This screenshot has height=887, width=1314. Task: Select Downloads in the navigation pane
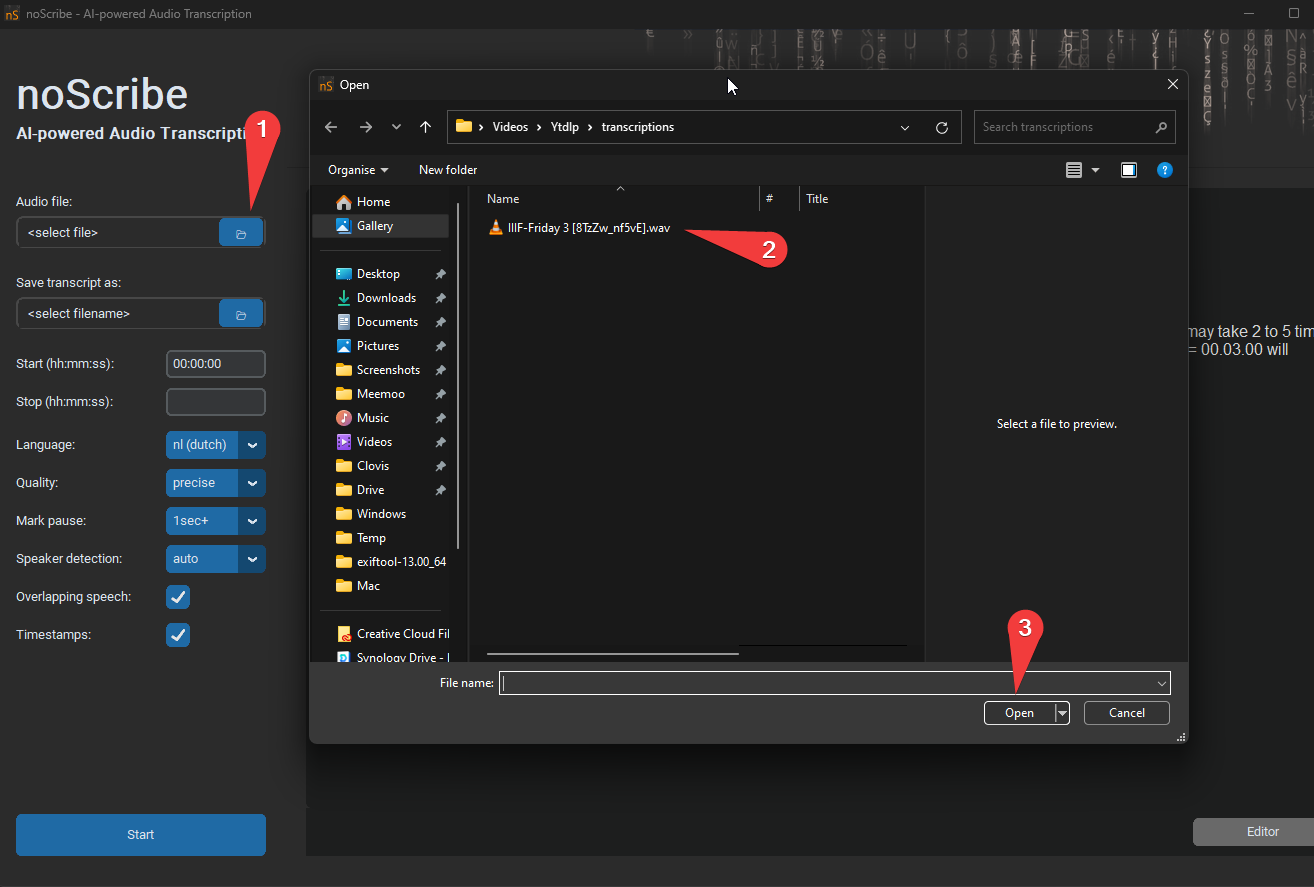(386, 298)
